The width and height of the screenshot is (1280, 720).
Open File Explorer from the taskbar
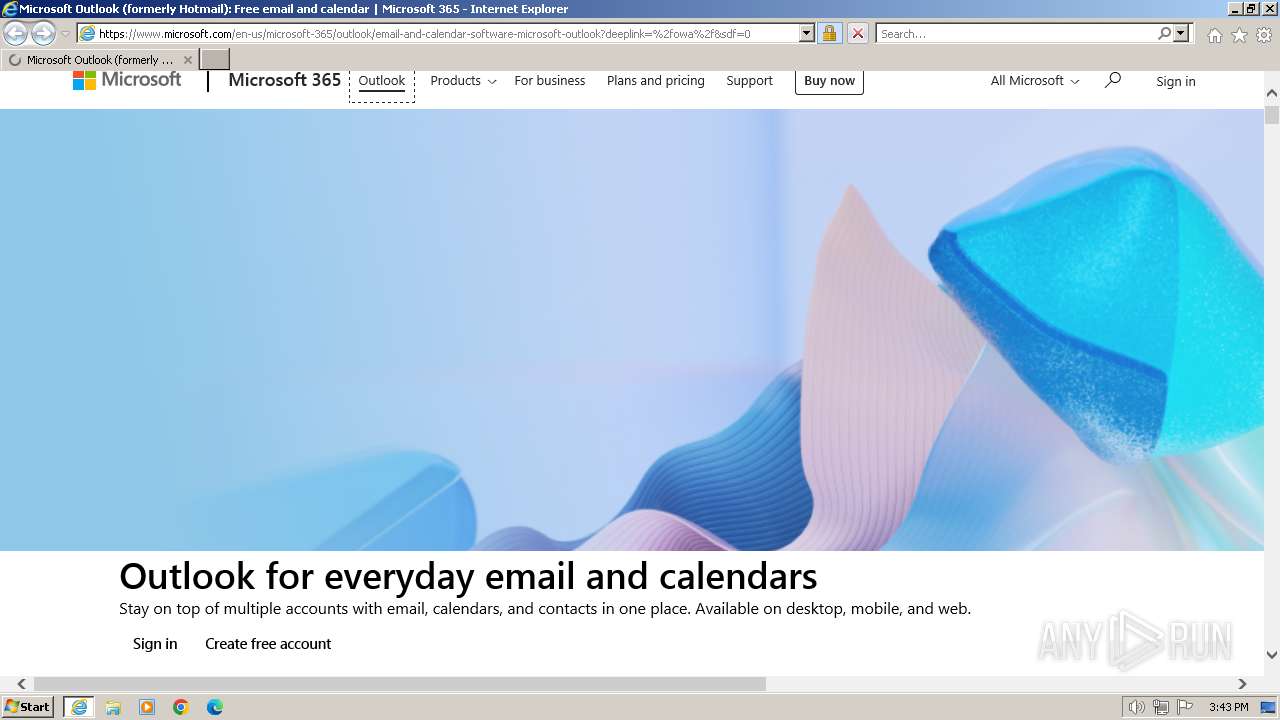coord(113,707)
